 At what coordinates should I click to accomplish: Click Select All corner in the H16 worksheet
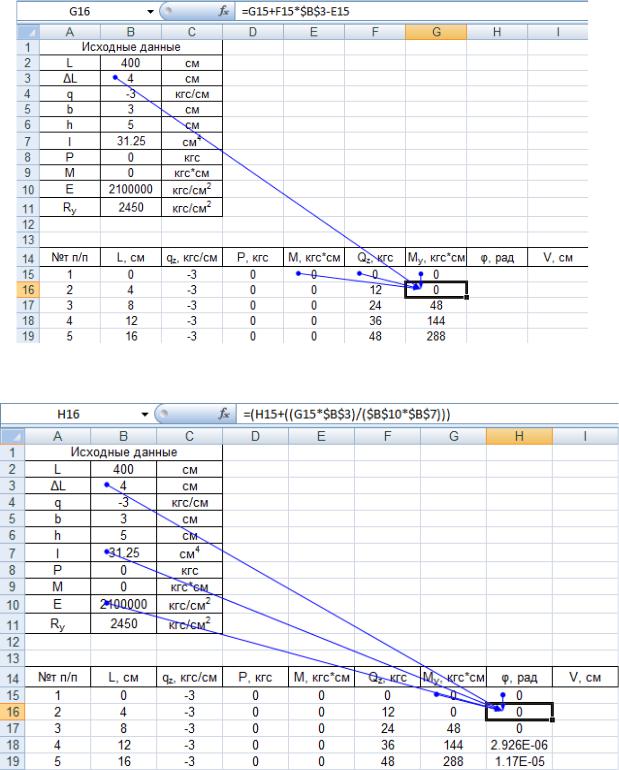click(13, 436)
